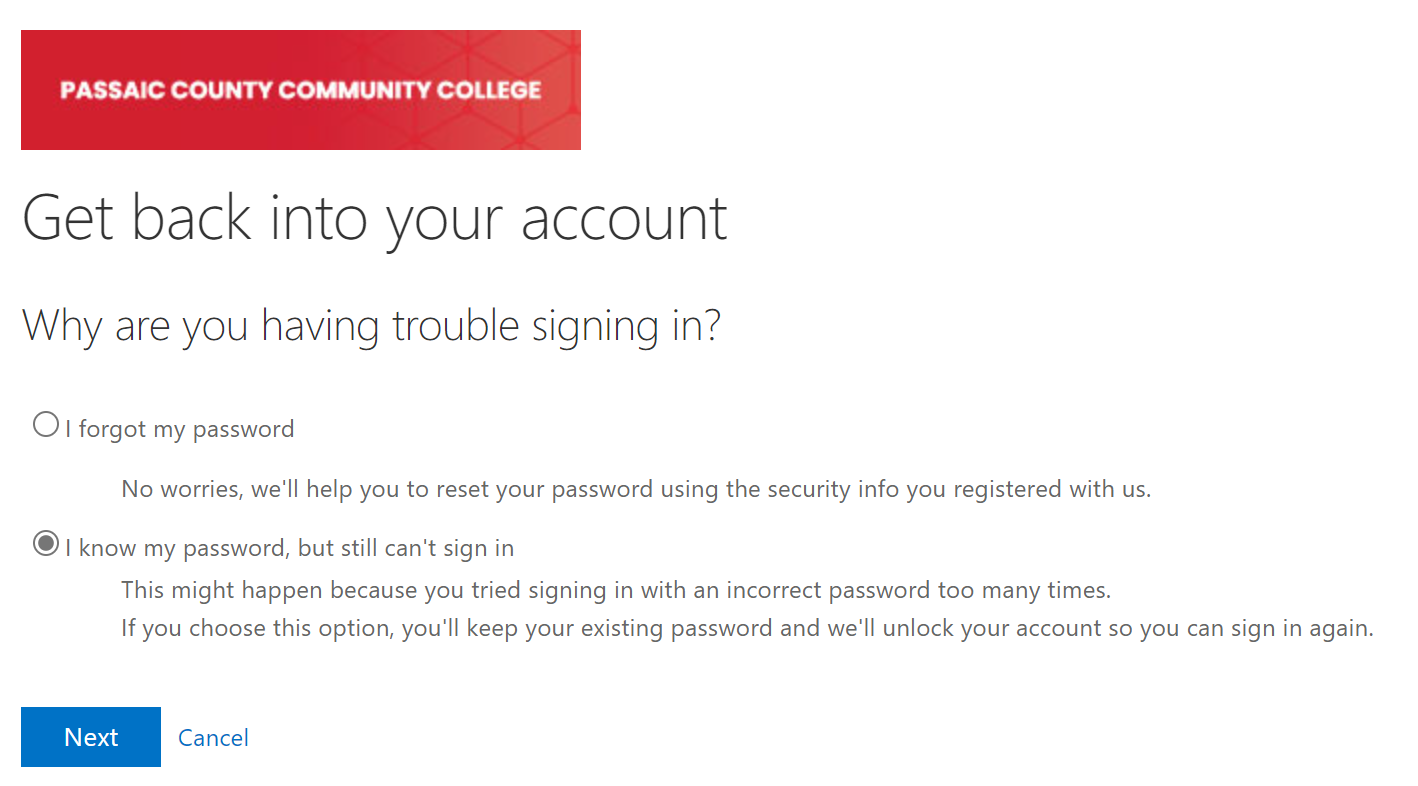Screen dimensions: 1418x786
Task: Click "Why are you having trouble signing in?" subheading
Action: pyautogui.click(x=371, y=328)
